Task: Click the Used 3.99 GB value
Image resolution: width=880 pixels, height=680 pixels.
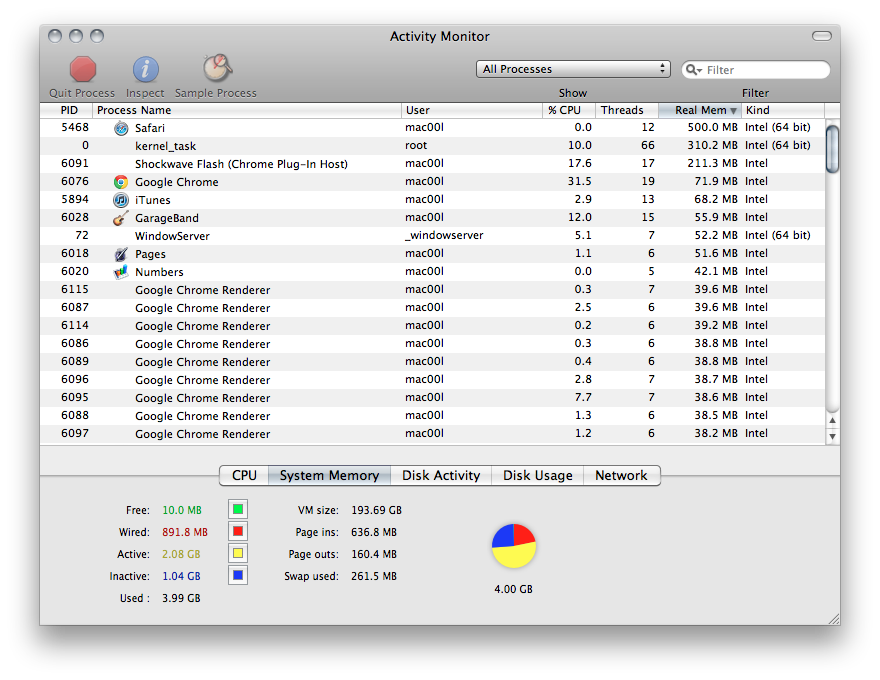Action: pos(181,598)
